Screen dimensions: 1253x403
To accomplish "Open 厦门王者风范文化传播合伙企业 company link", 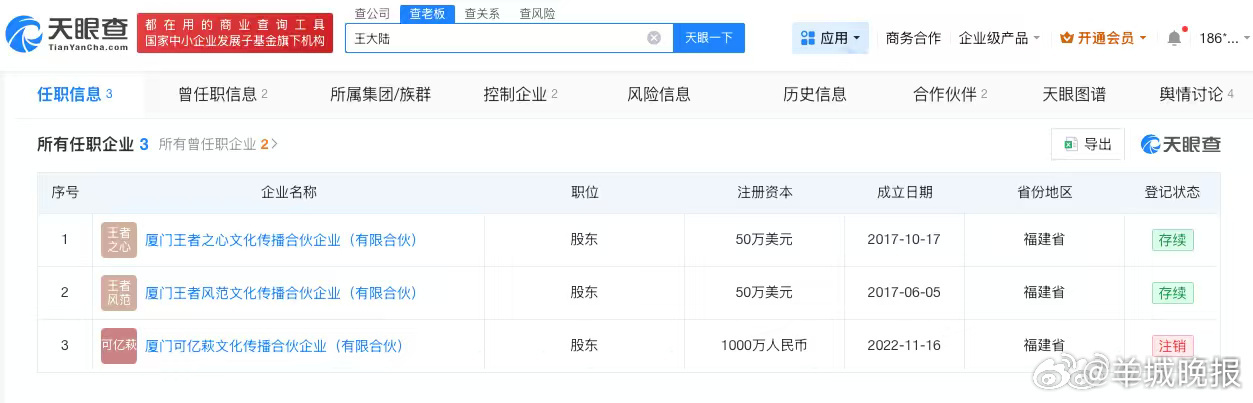I will pos(281,293).
